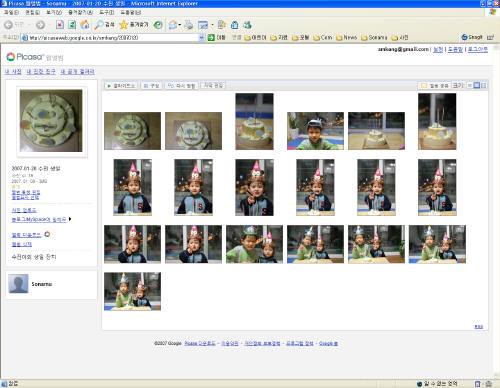Open the My Photos link
The height and width of the screenshot is (388, 500).
13,72
